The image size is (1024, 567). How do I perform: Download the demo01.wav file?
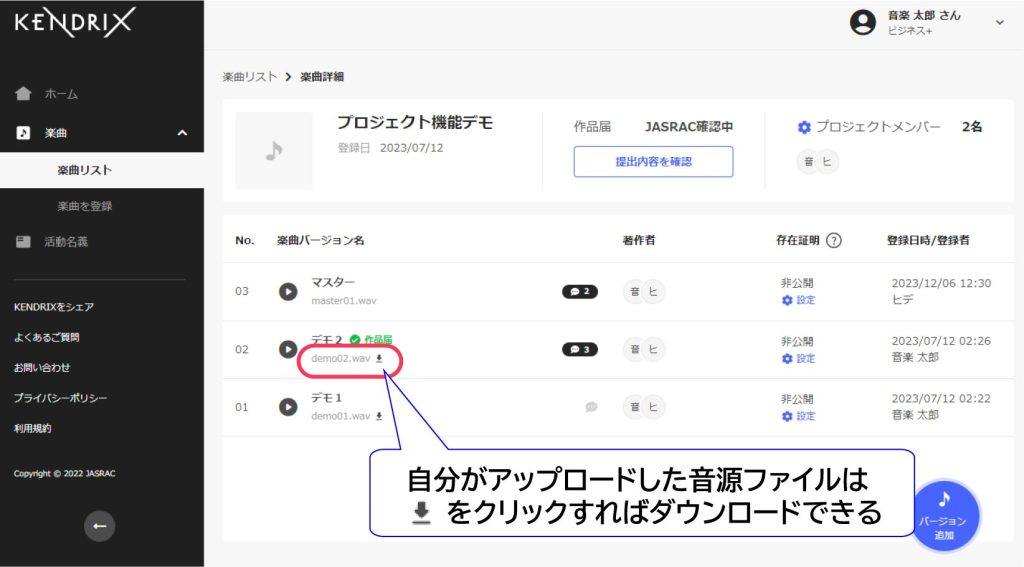[x=379, y=416]
